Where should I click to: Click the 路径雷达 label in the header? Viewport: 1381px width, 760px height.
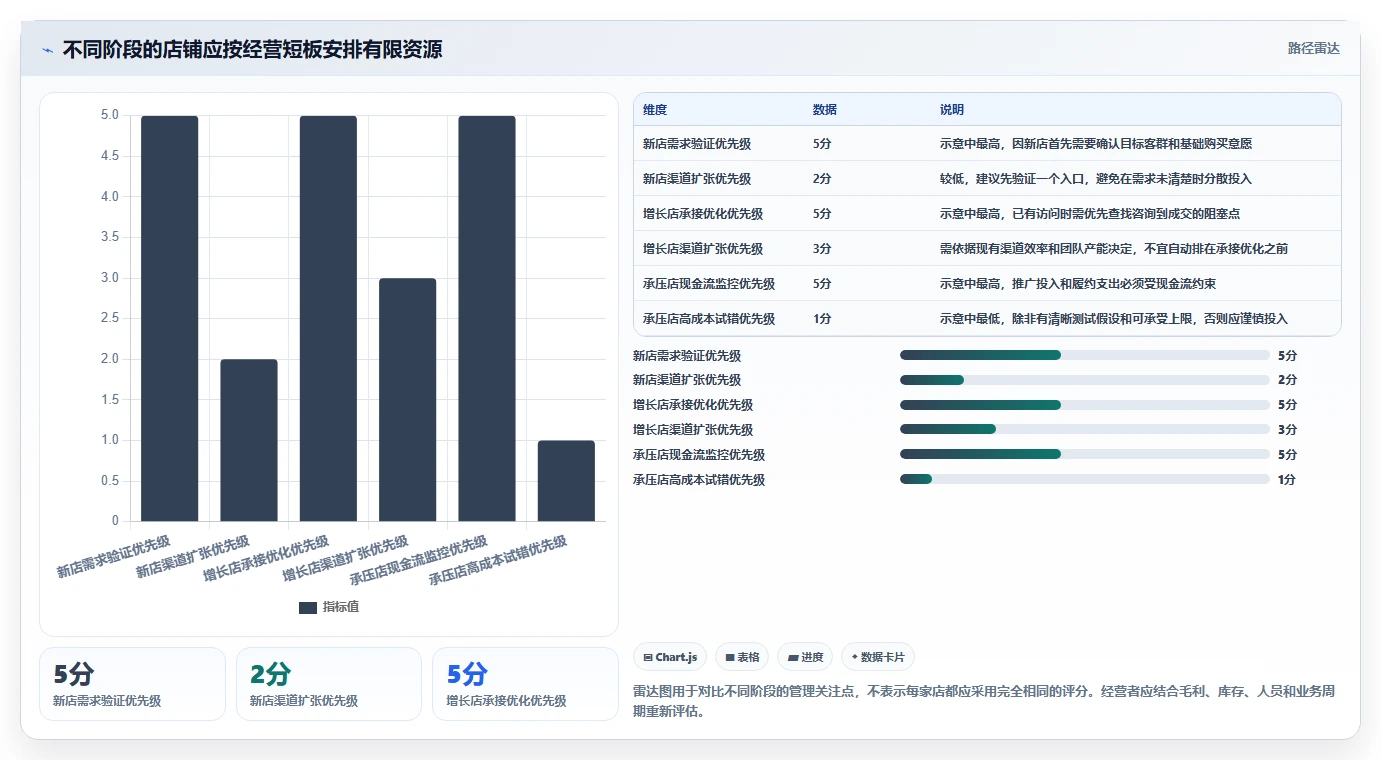click(x=1313, y=48)
